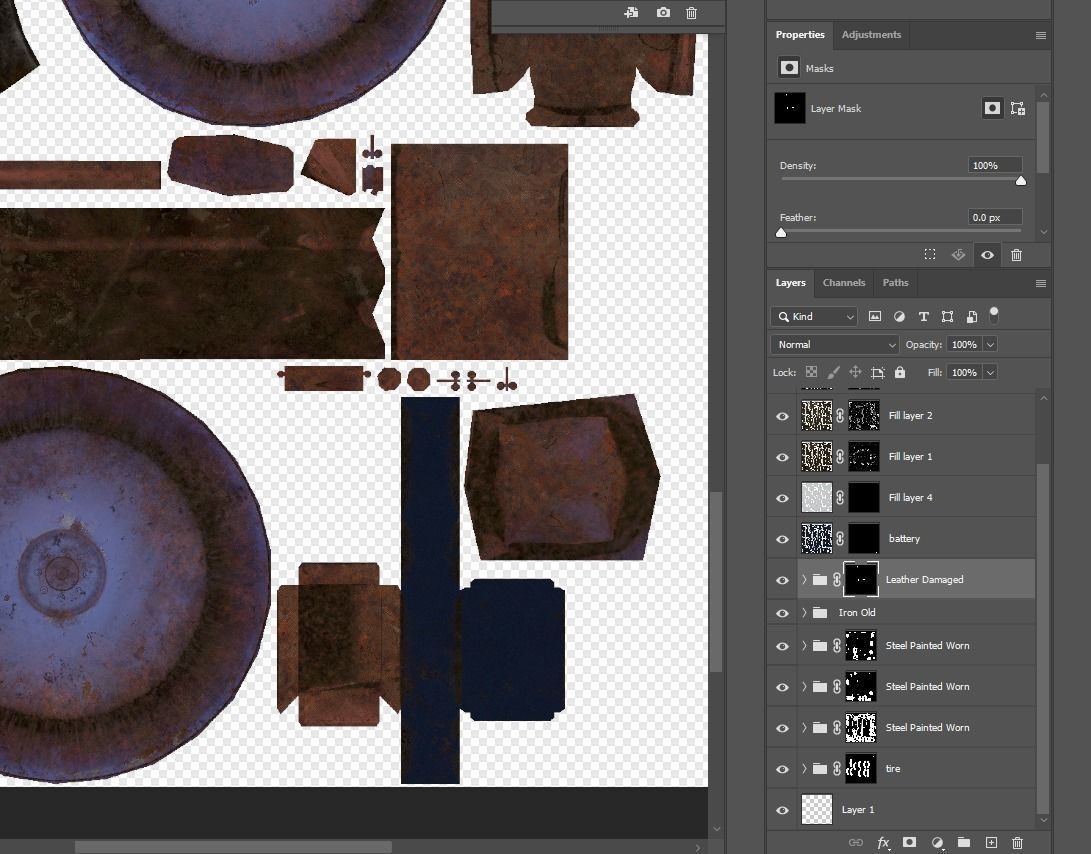Lock position move icon

coord(855,372)
